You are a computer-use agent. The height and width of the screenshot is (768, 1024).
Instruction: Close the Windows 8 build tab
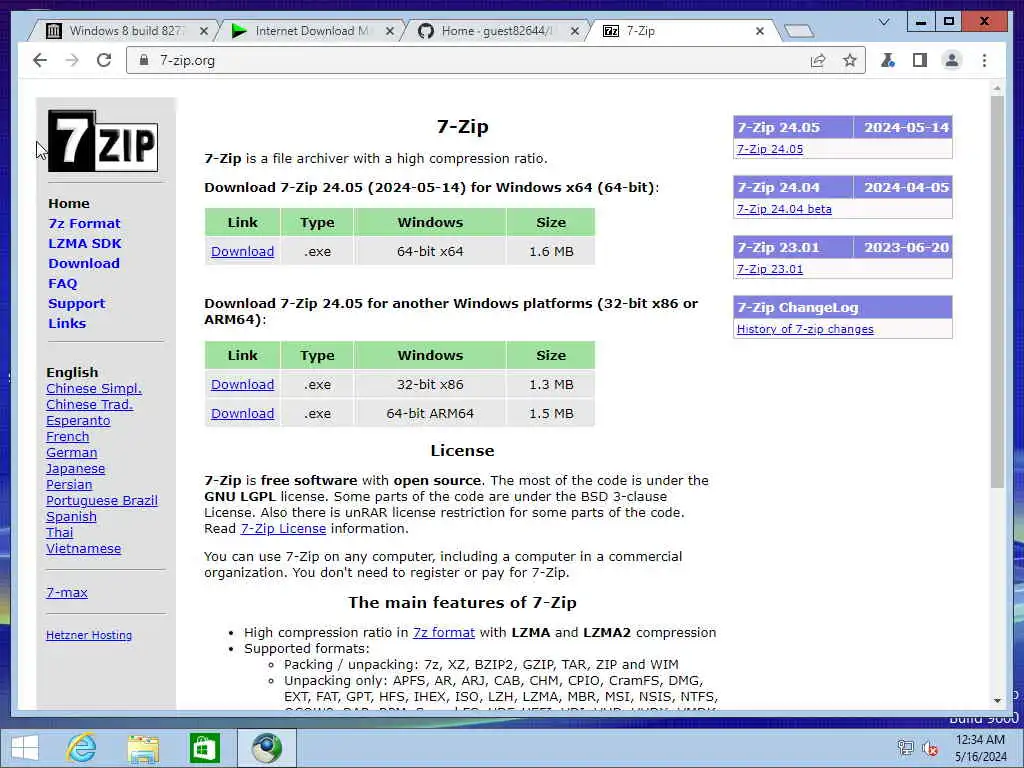click(x=204, y=31)
